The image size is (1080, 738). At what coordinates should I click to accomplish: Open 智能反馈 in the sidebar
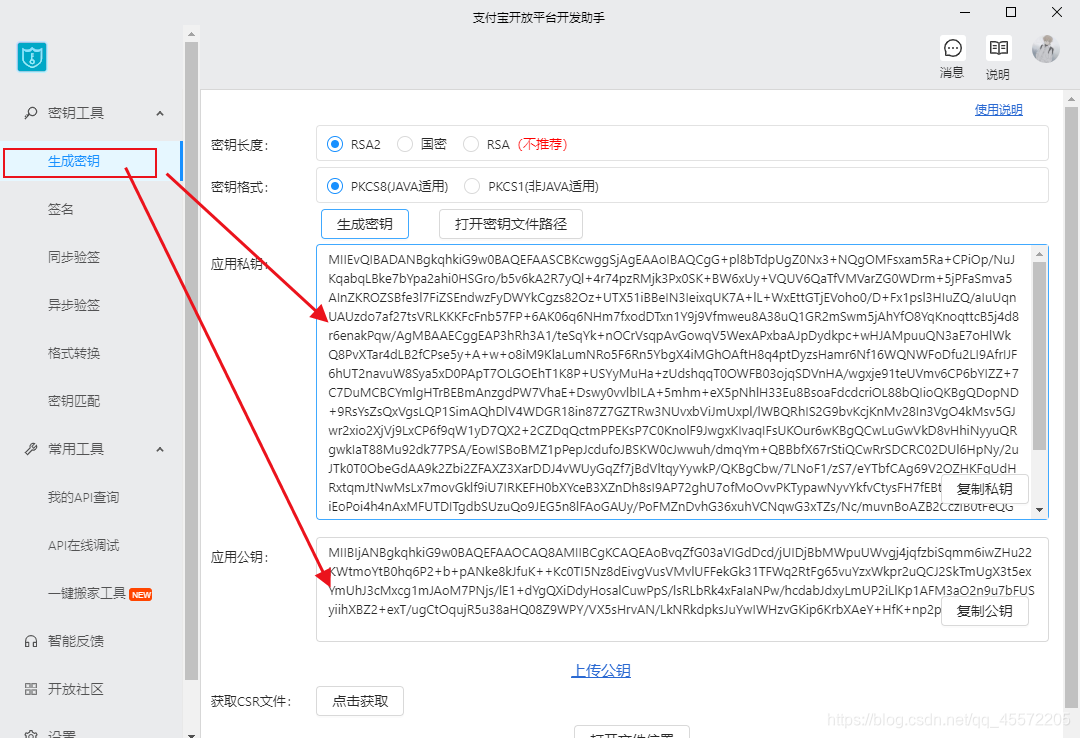[76, 642]
